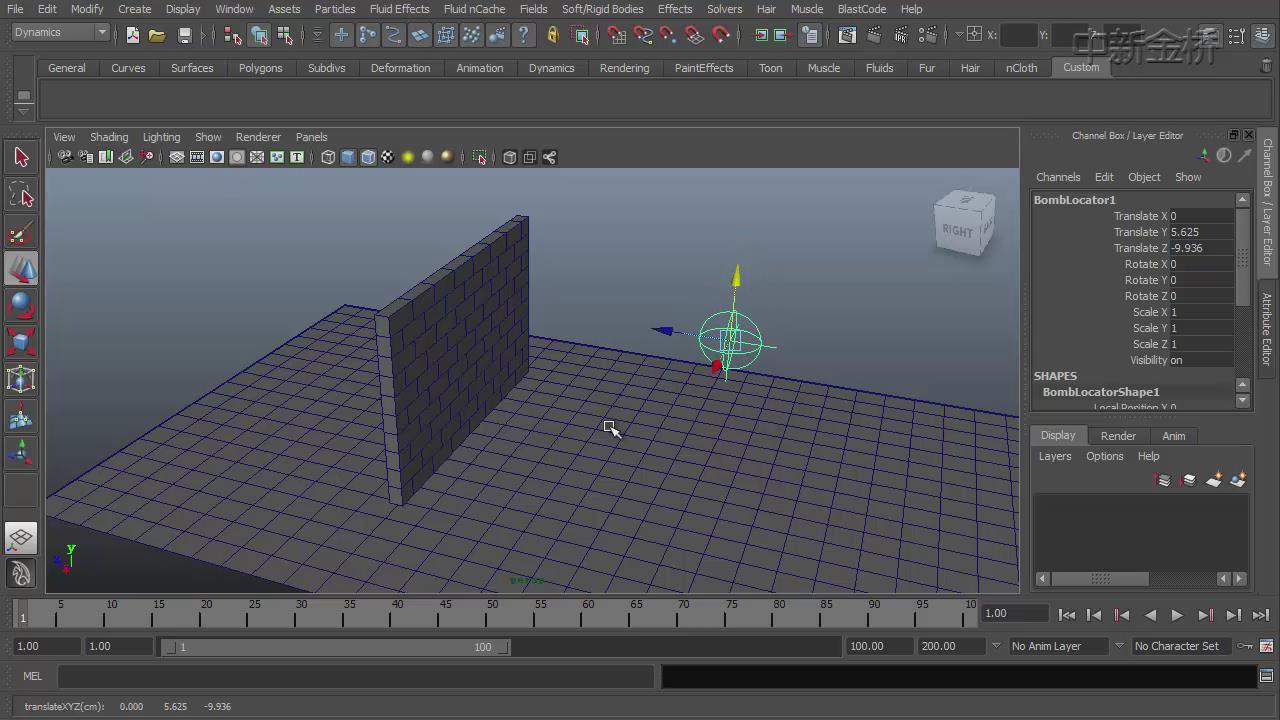Activate the Move tool
Image resolution: width=1280 pixels, height=720 pixels.
click(x=21, y=269)
